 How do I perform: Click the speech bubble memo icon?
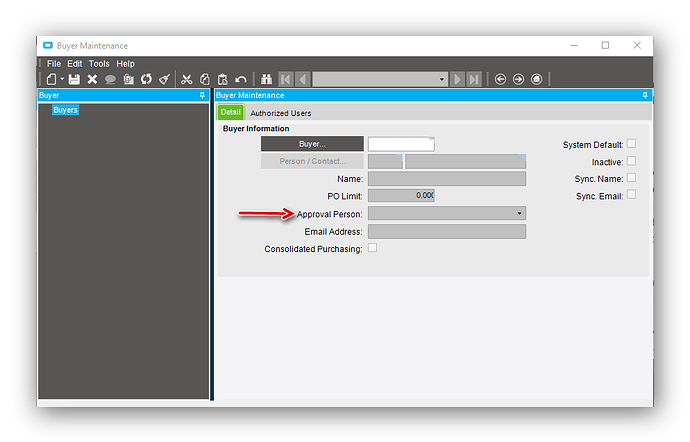pos(110,80)
